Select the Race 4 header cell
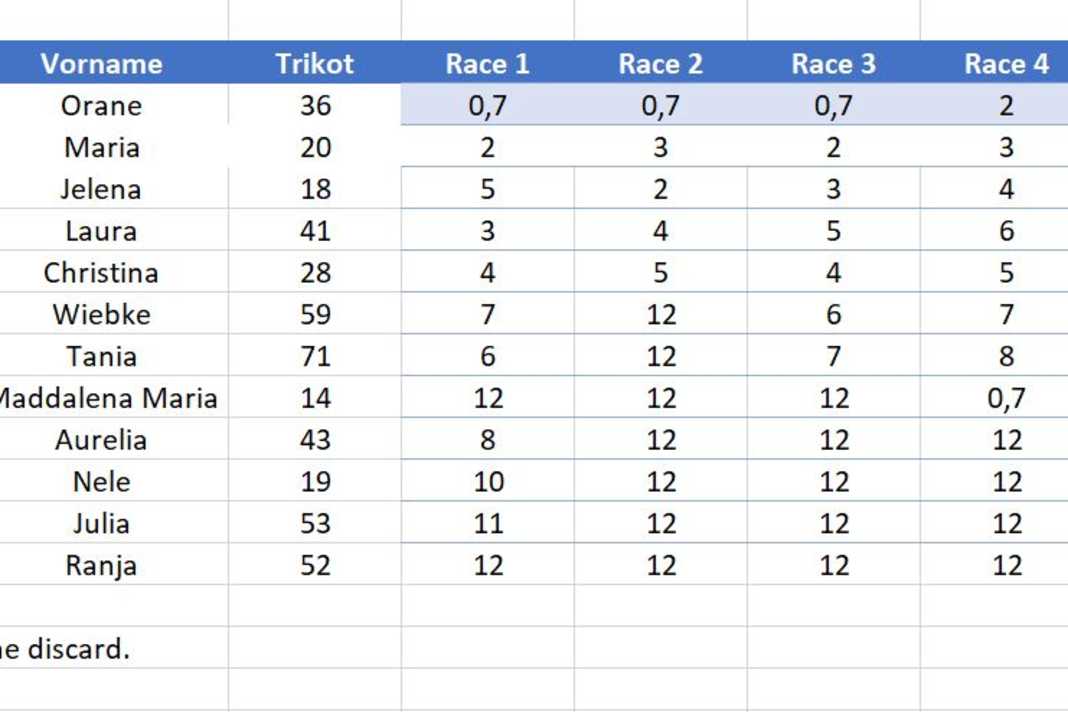The width and height of the screenshot is (1068, 712). (x=1006, y=64)
